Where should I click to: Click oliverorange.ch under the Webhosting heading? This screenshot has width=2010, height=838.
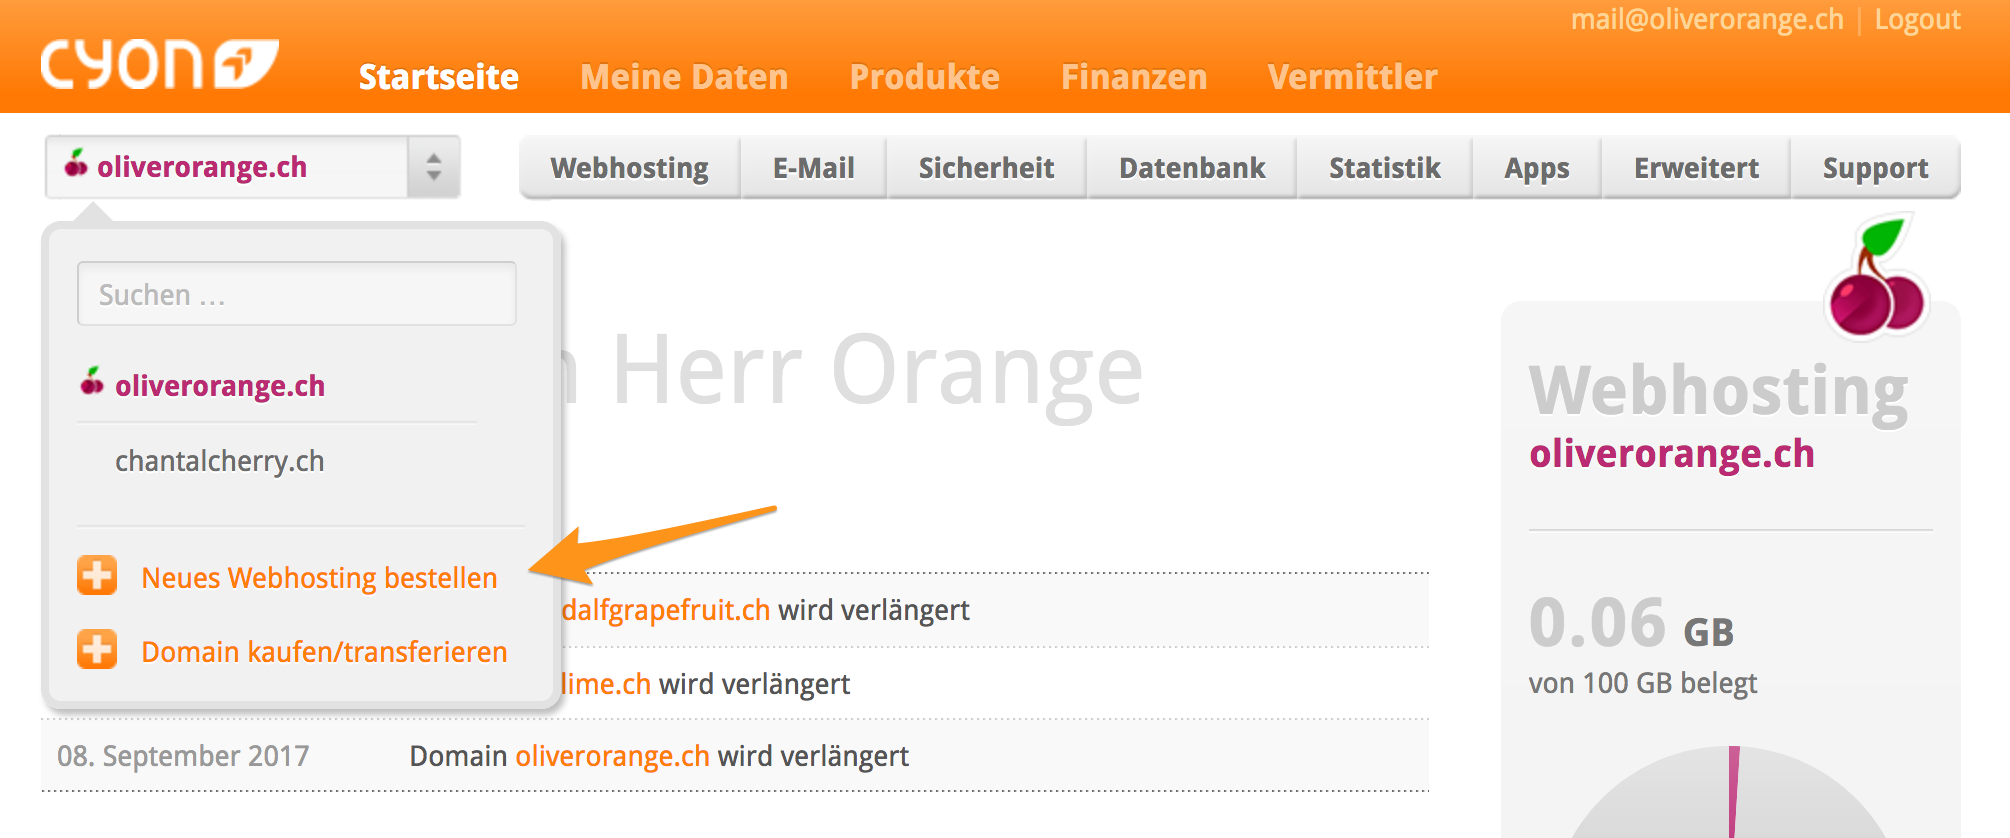[x=1672, y=454]
